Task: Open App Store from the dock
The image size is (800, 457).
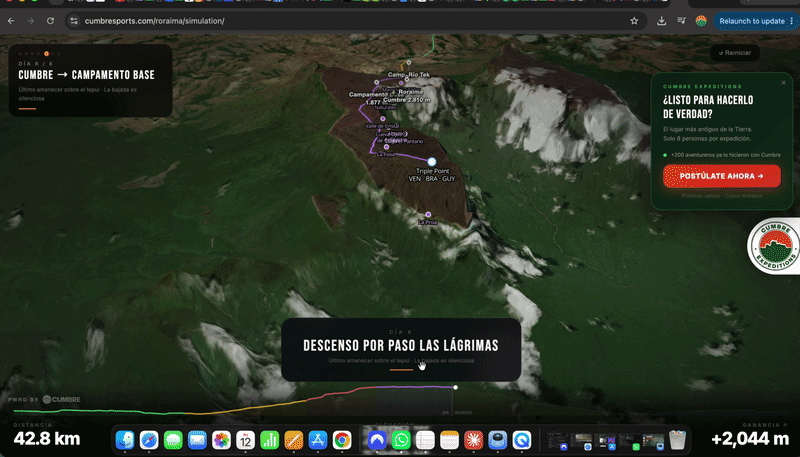Action: point(317,440)
